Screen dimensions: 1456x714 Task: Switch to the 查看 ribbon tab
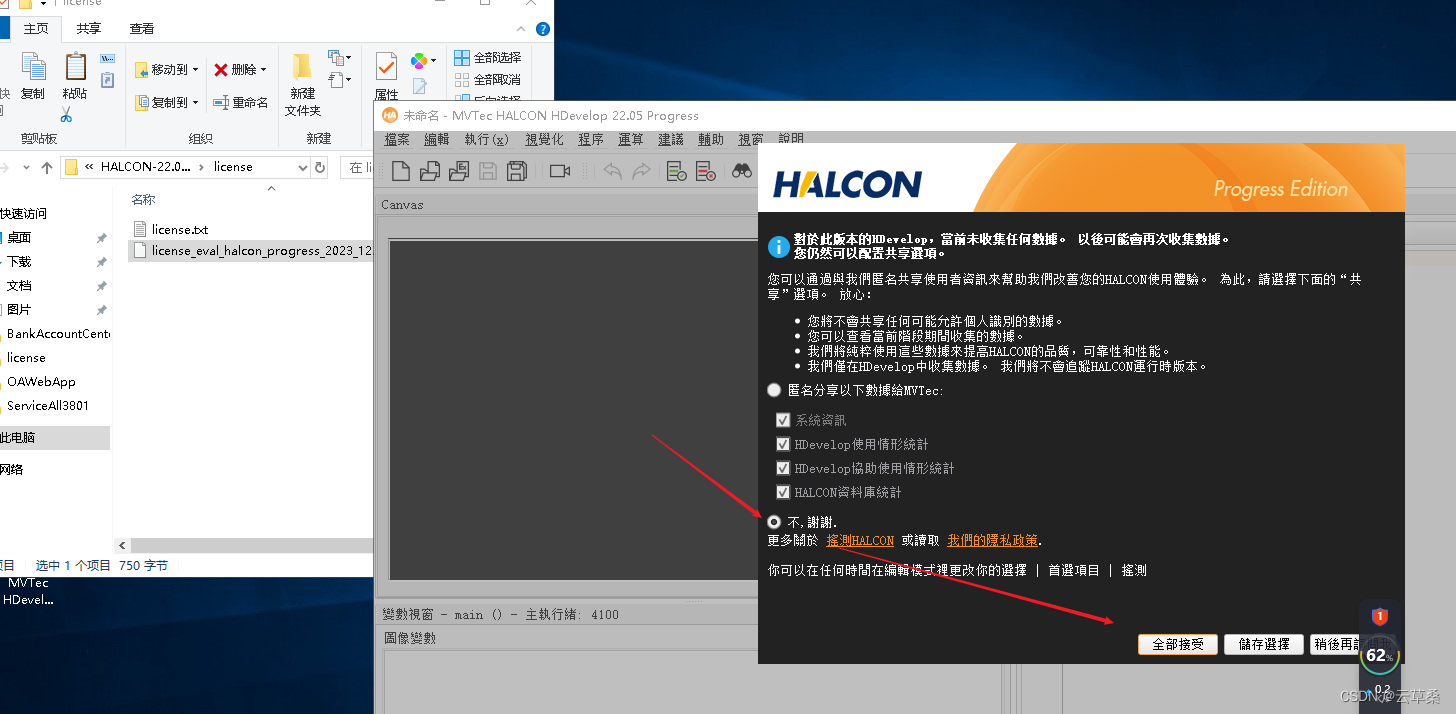point(141,28)
